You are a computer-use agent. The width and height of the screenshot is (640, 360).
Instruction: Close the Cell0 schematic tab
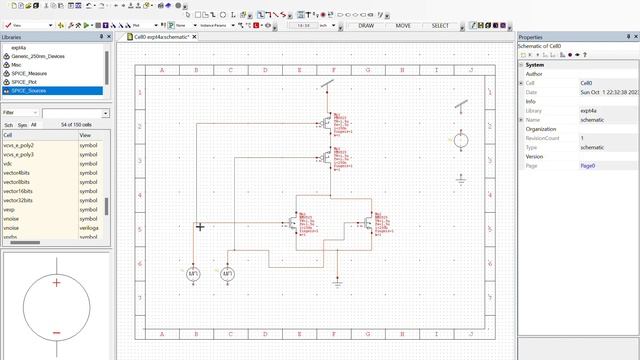tap(195, 37)
